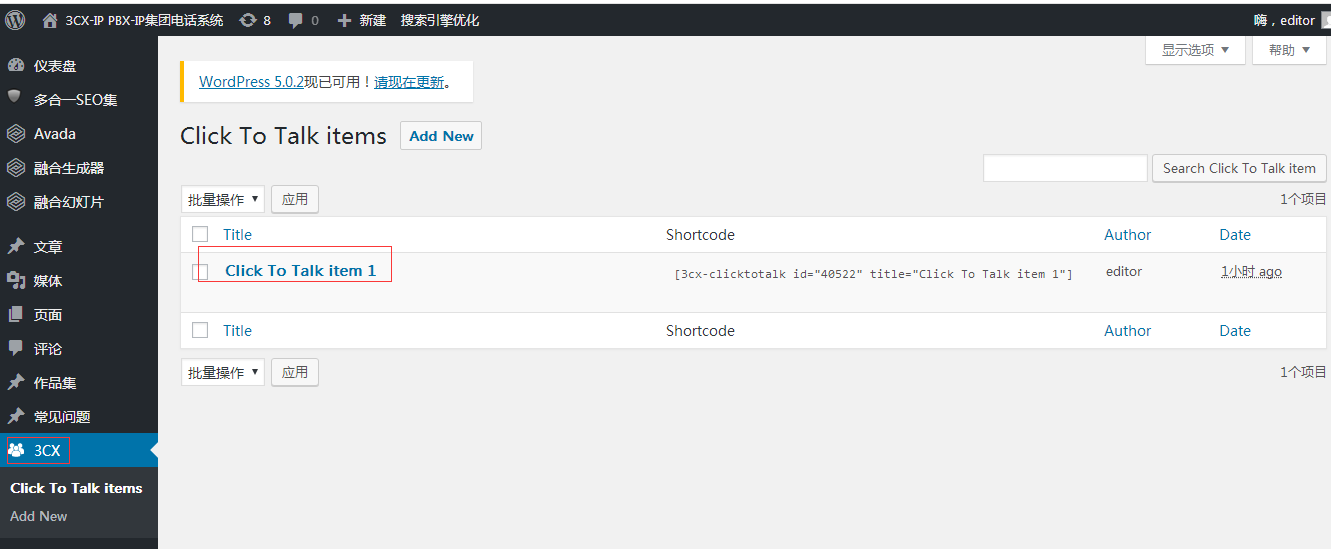
Task: Click the Shortcode column header
Action: (700, 234)
